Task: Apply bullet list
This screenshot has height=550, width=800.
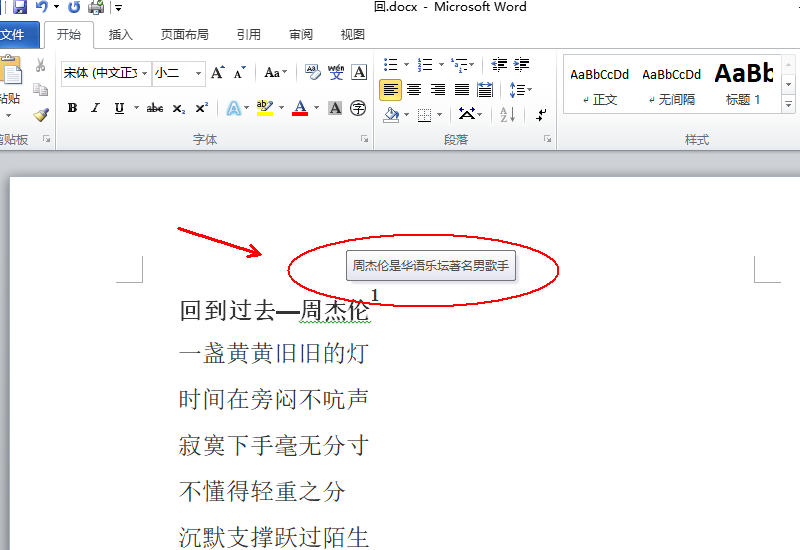Action: pos(391,64)
